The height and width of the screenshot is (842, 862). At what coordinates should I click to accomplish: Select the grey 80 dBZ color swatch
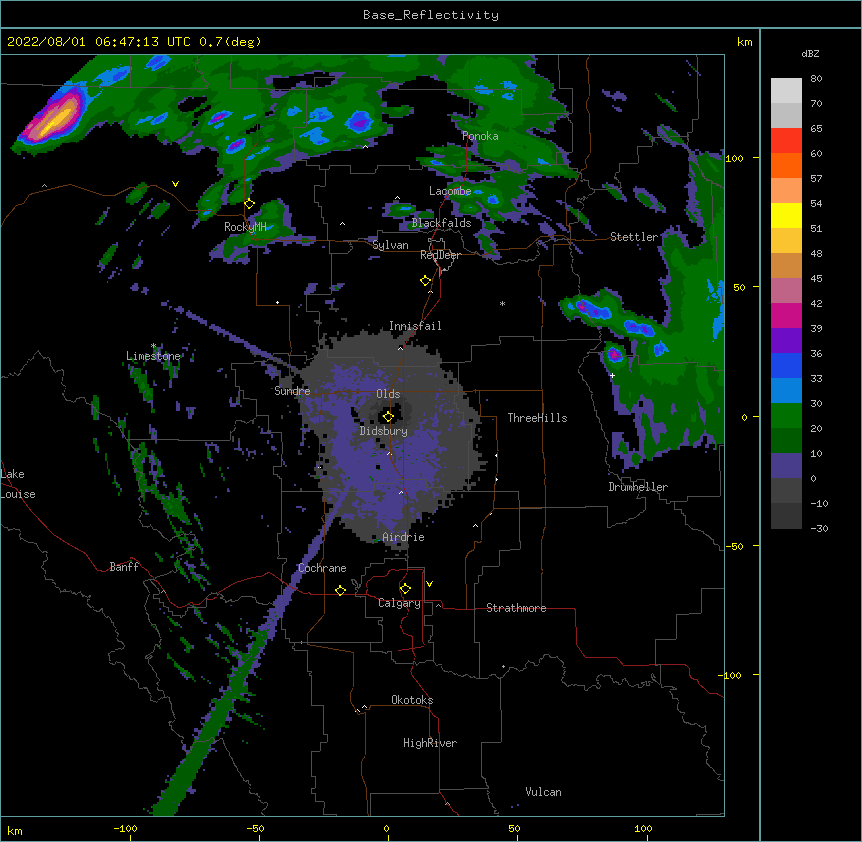(786, 91)
